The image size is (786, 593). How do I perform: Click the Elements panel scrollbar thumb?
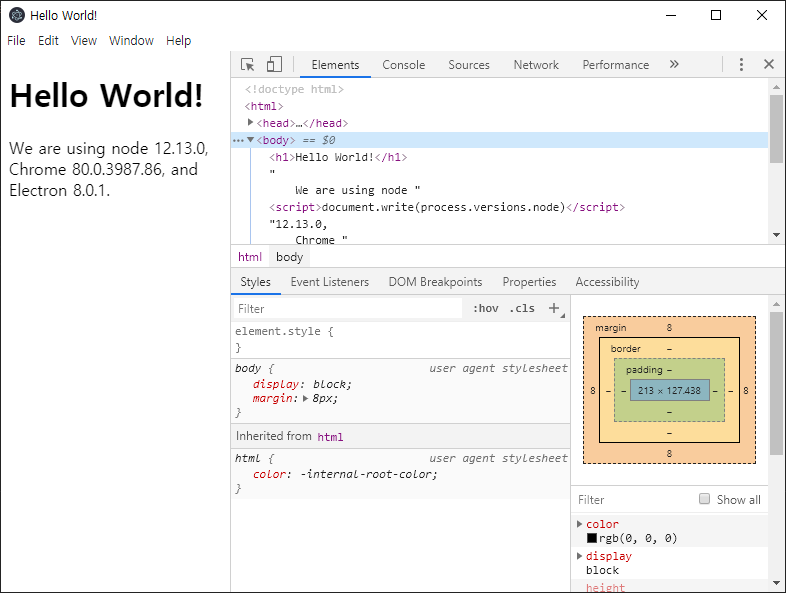[x=776, y=129]
